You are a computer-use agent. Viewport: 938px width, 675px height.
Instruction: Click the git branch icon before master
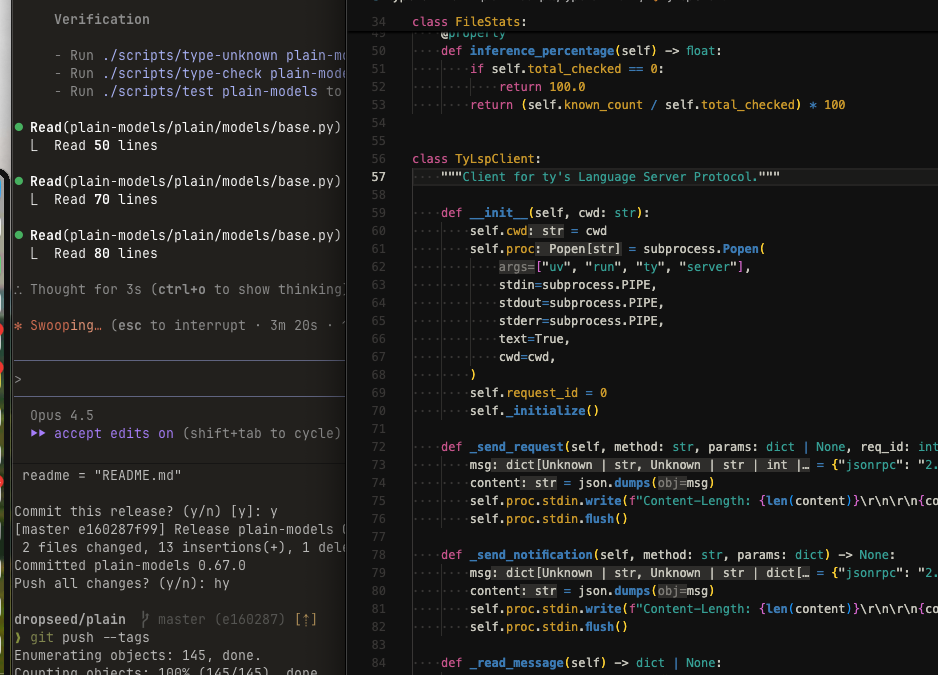pyautogui.click(x=145, y=620)
